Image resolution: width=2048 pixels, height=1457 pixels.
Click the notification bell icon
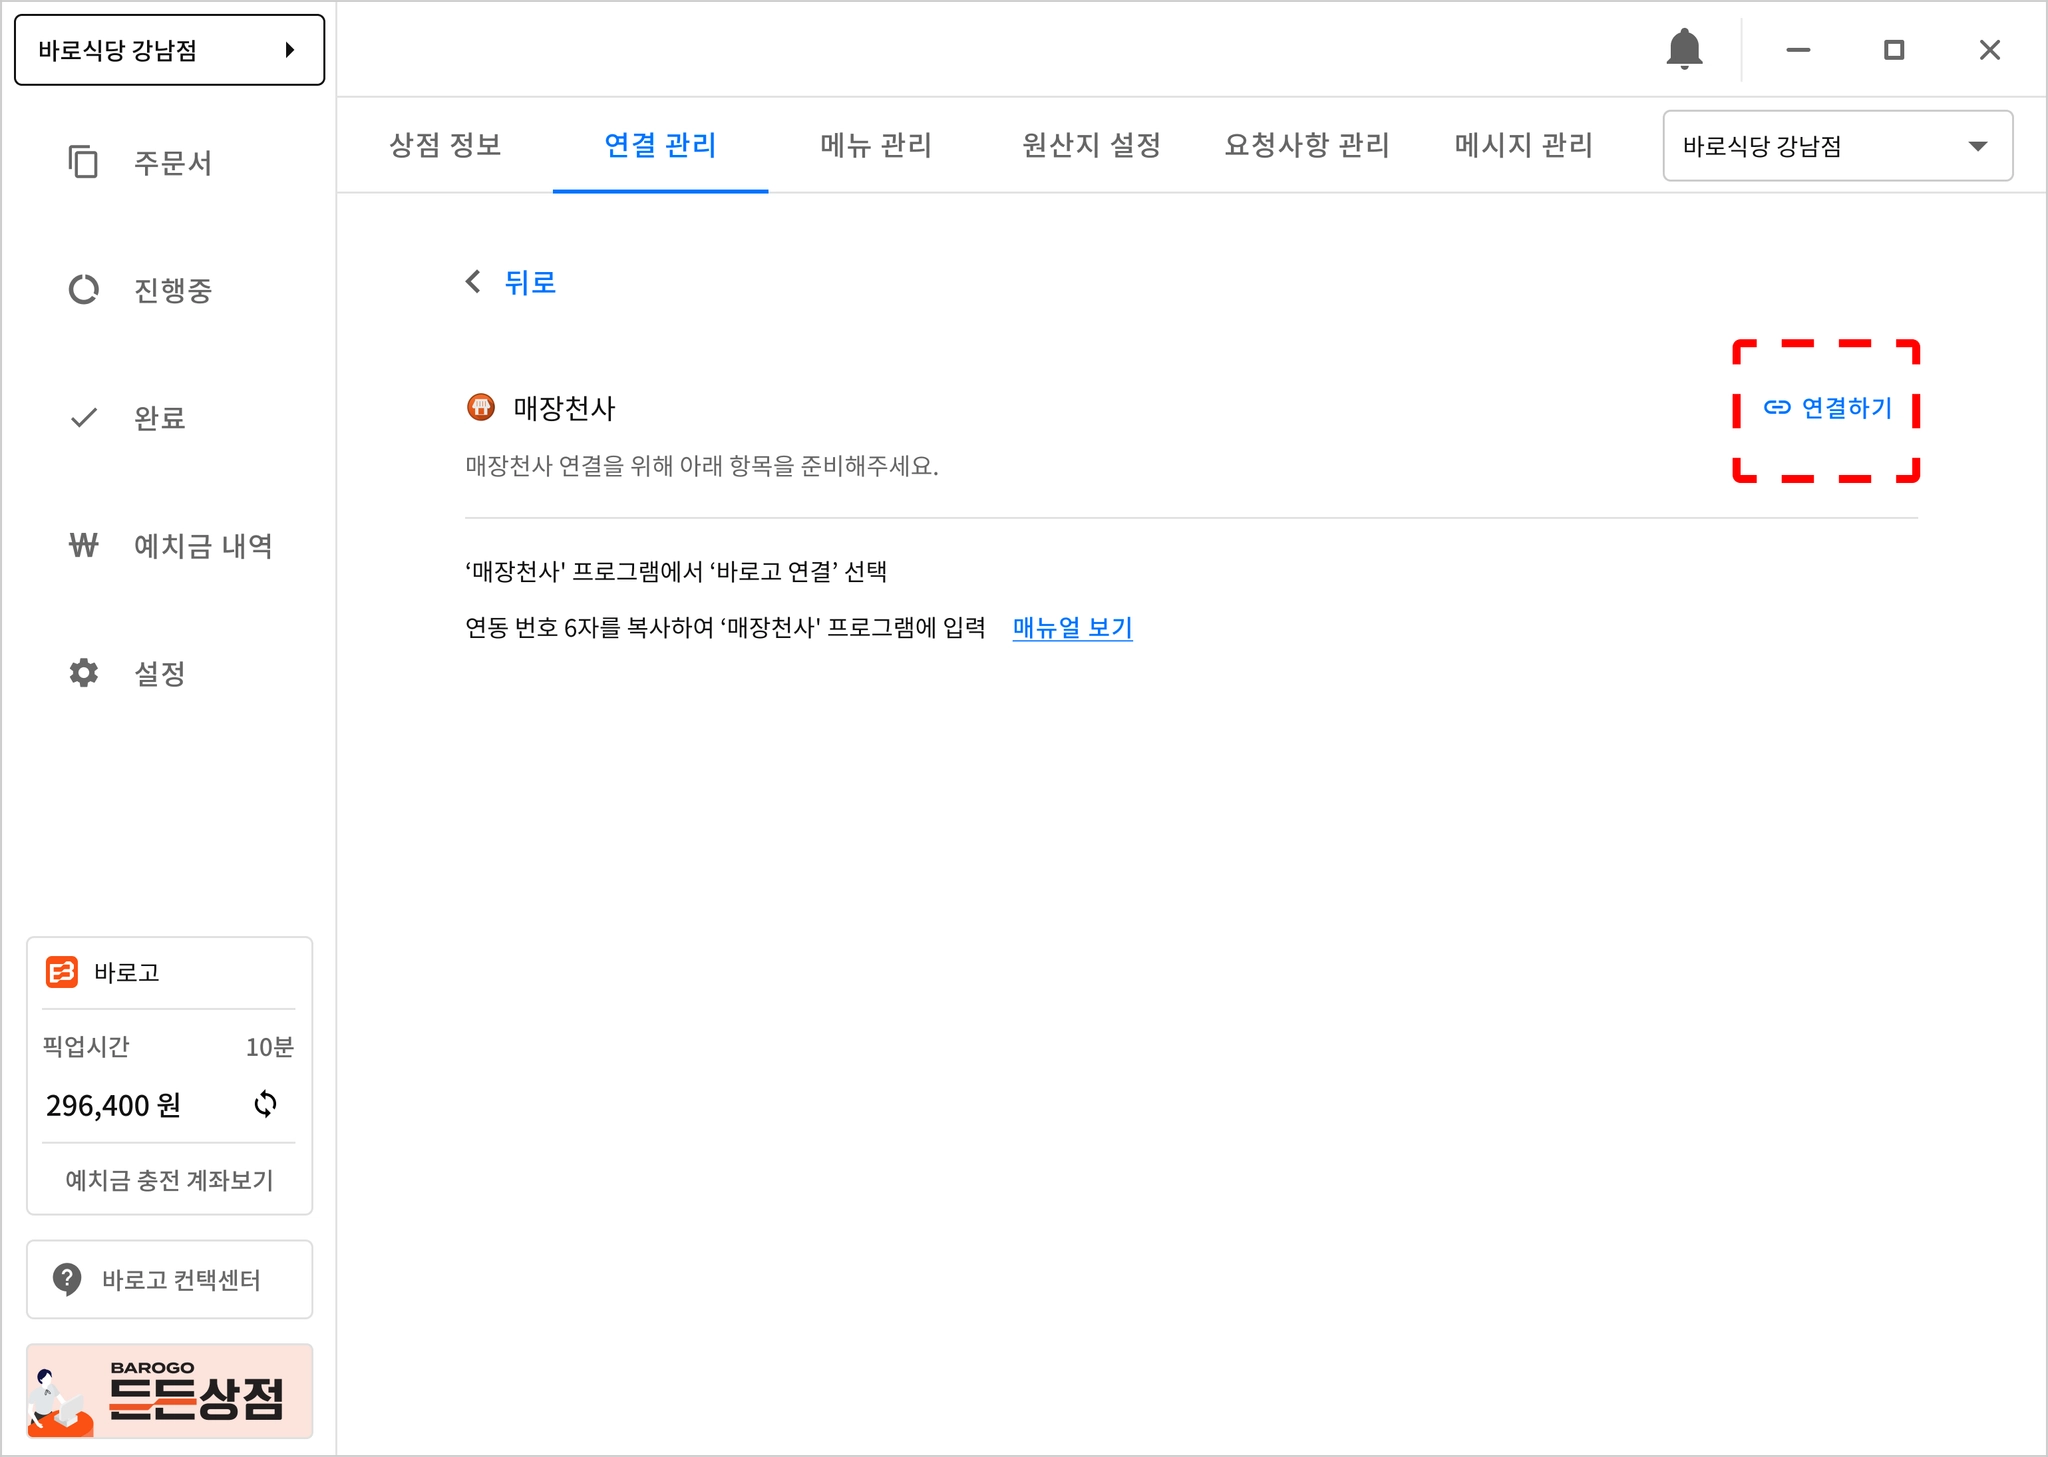tap(1684, 49)
